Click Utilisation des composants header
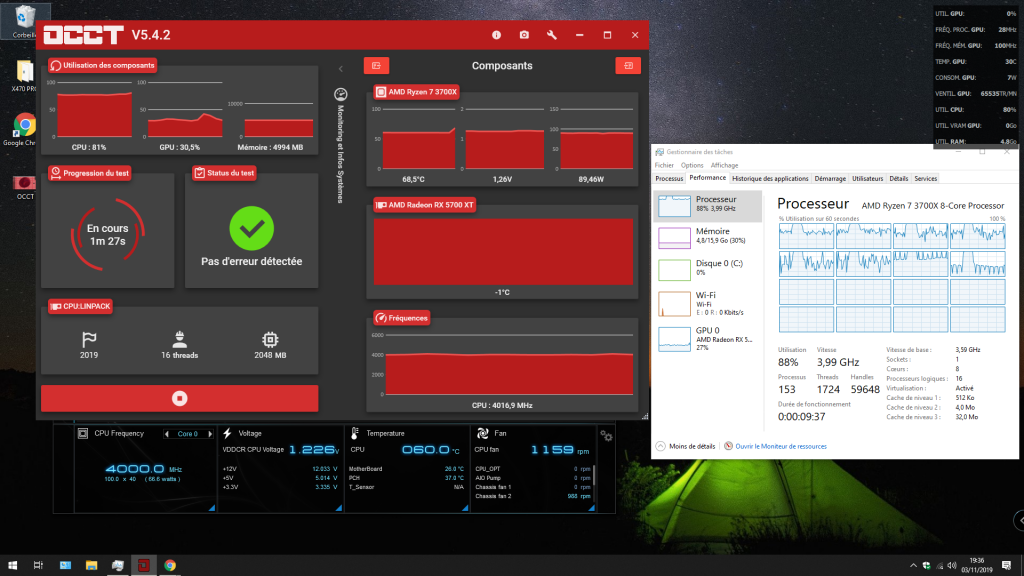 point(102,65)
